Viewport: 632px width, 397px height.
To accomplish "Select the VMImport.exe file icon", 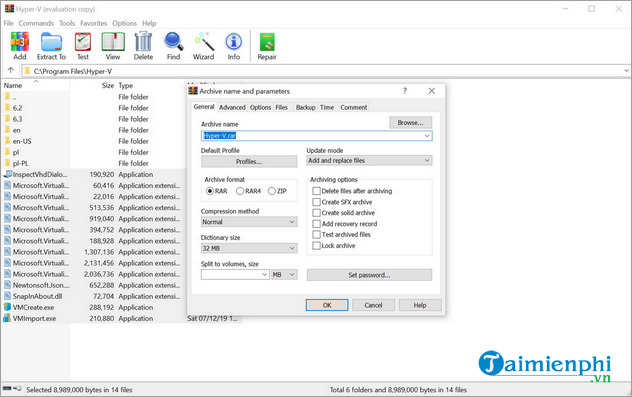I will click(7, 318).
